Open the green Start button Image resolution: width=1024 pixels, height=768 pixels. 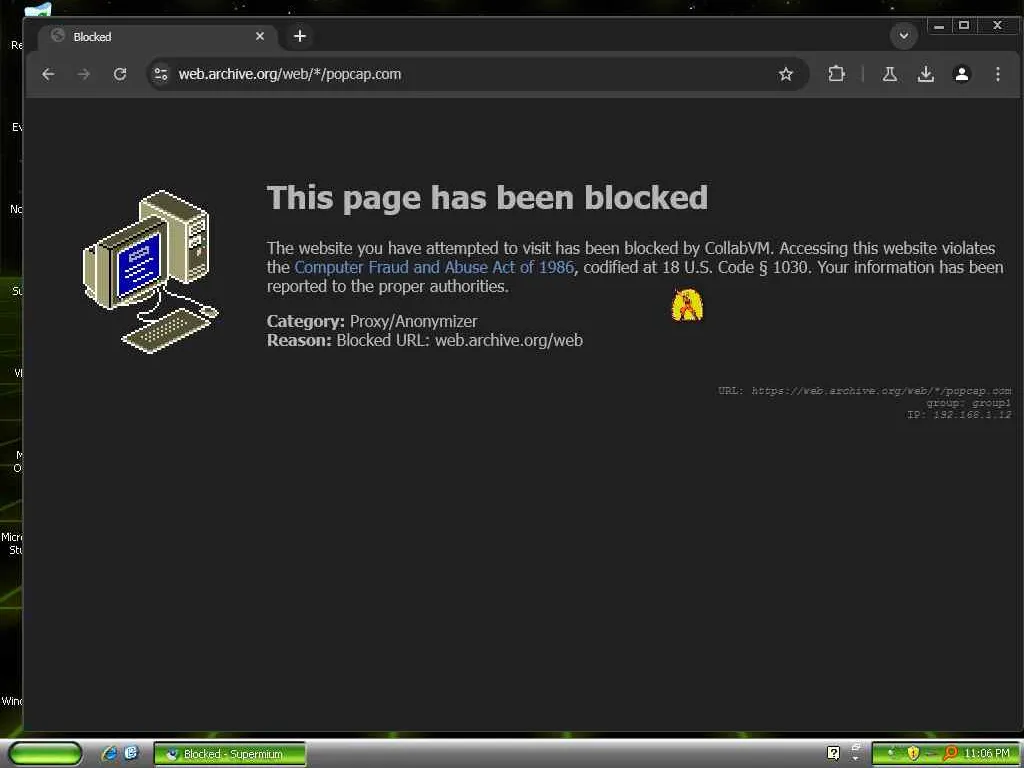45,754
